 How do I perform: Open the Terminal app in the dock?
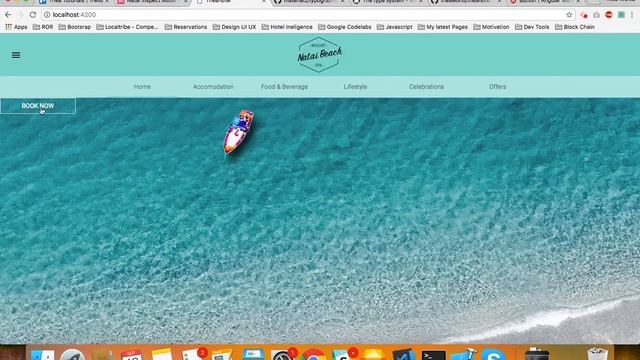(433, 355)
